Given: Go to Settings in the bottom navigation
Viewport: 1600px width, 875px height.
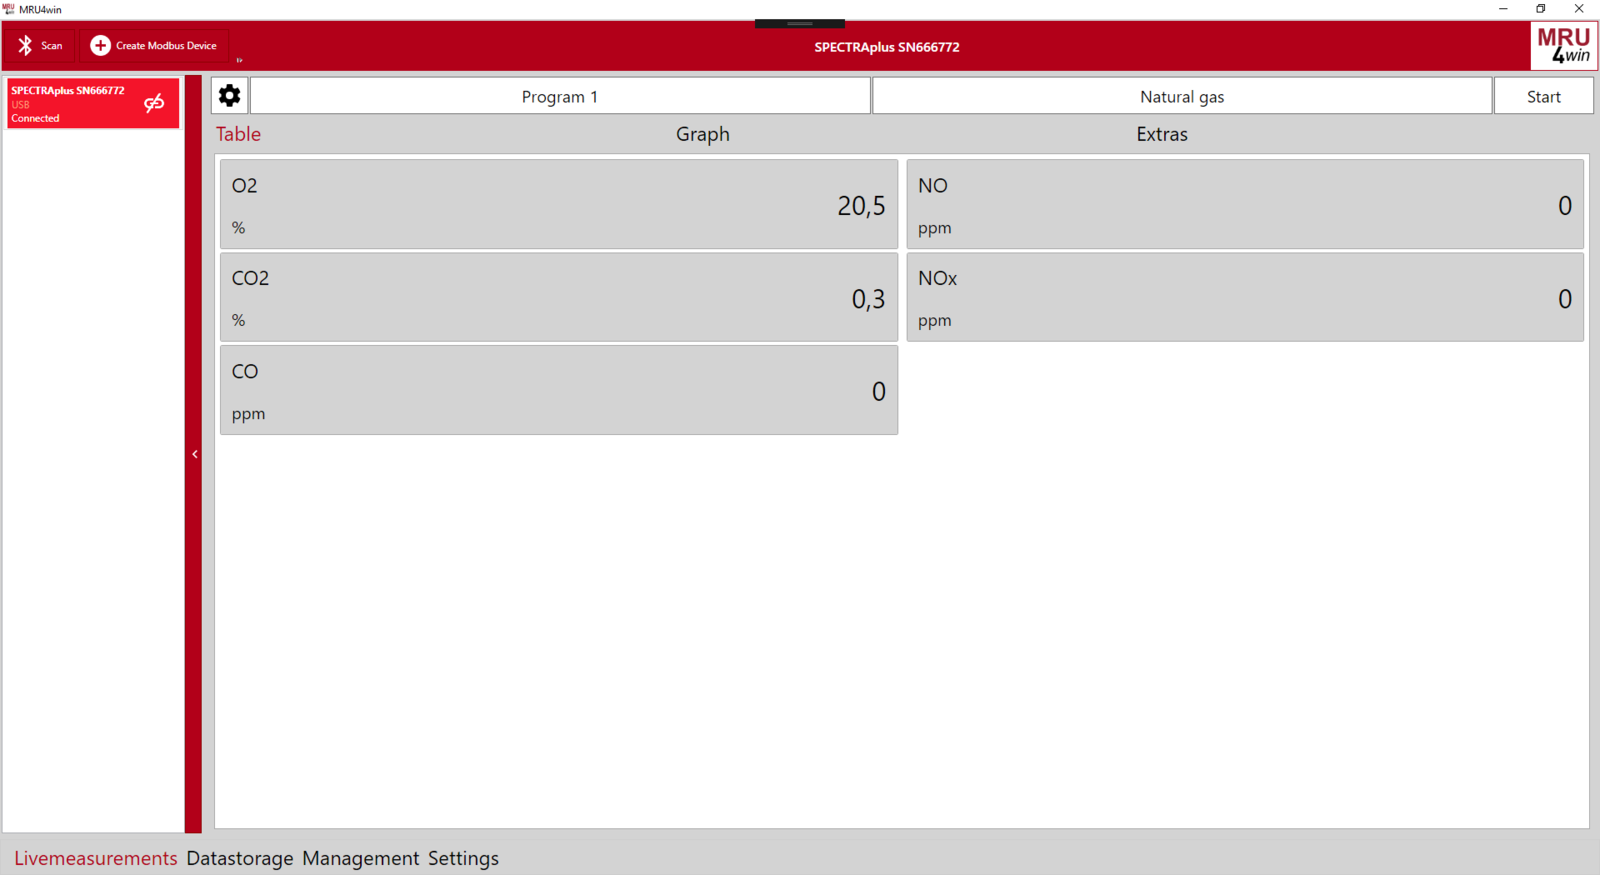Looking at the screenshot, I should [463, 858].
